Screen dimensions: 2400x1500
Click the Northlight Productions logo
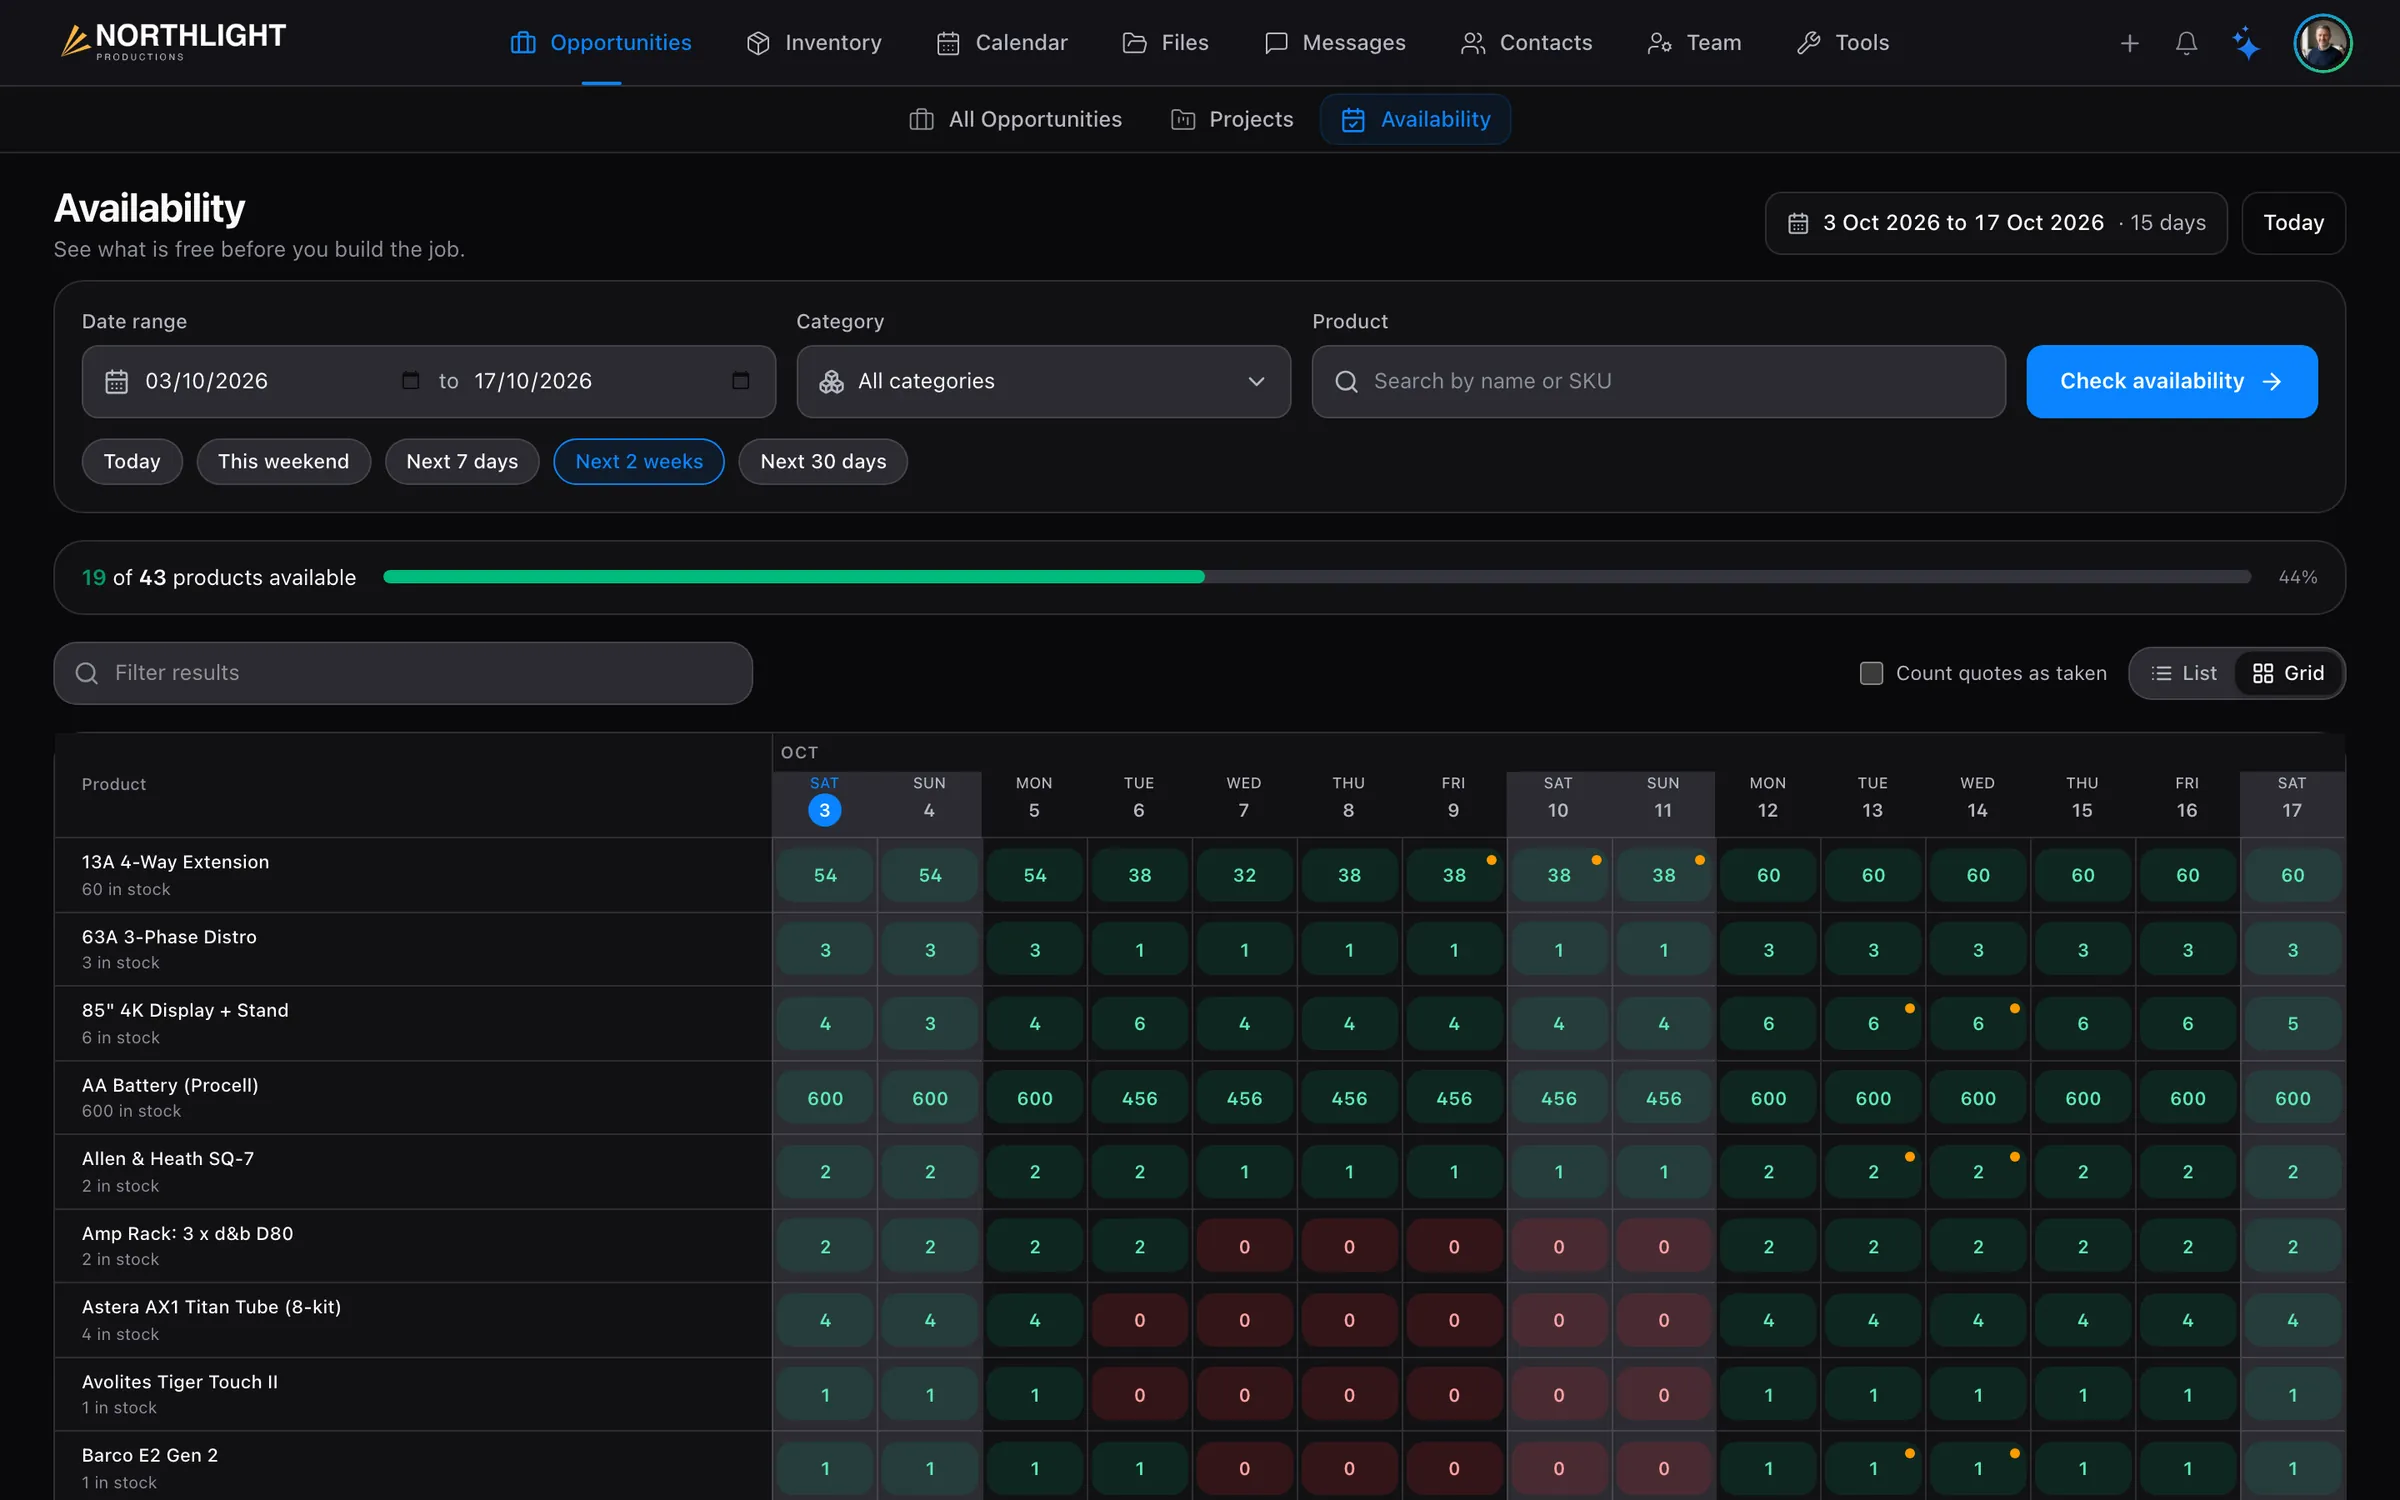click(x=172, y=41)
